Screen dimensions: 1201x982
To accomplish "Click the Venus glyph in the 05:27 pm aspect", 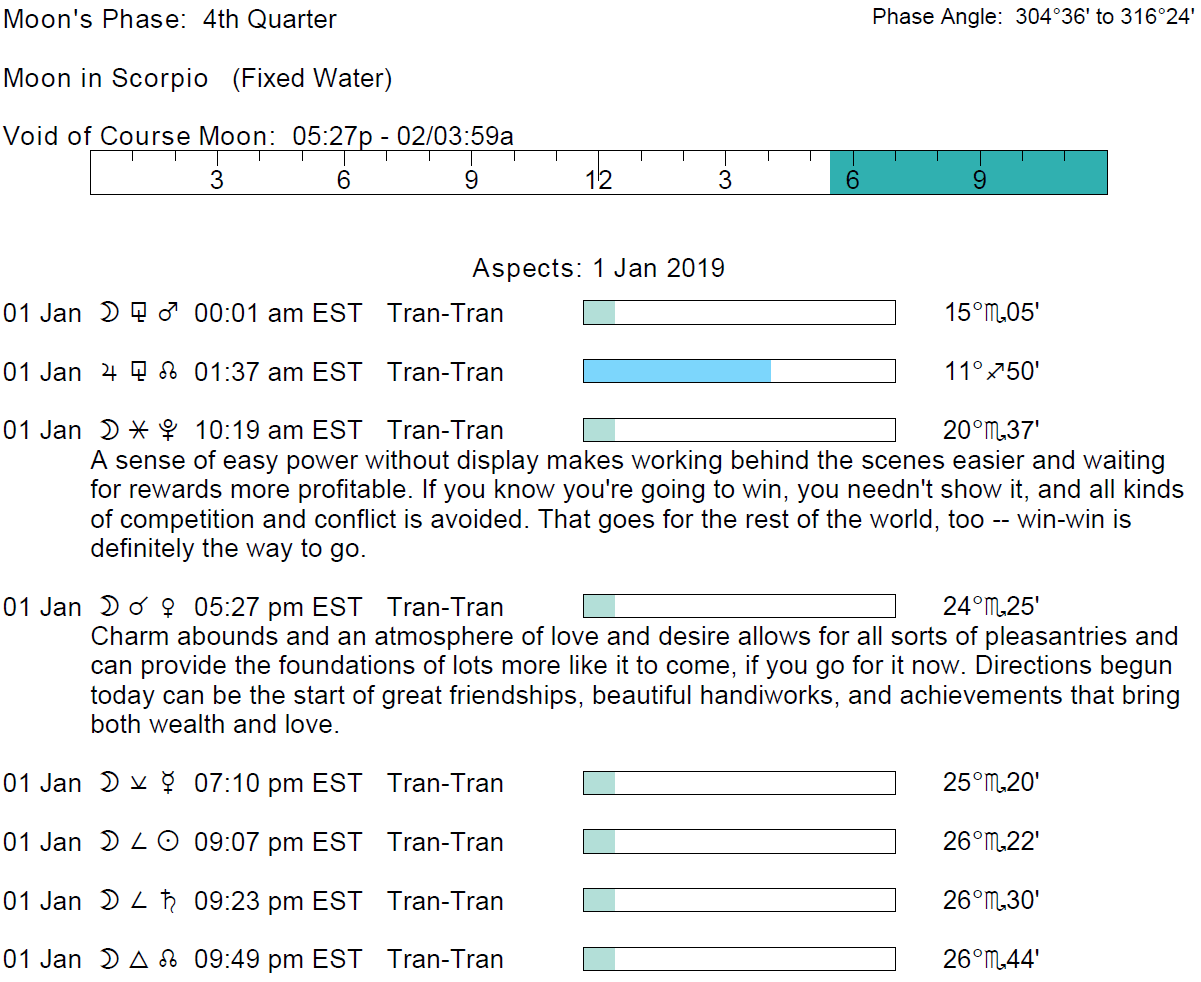I will [168, 607].
